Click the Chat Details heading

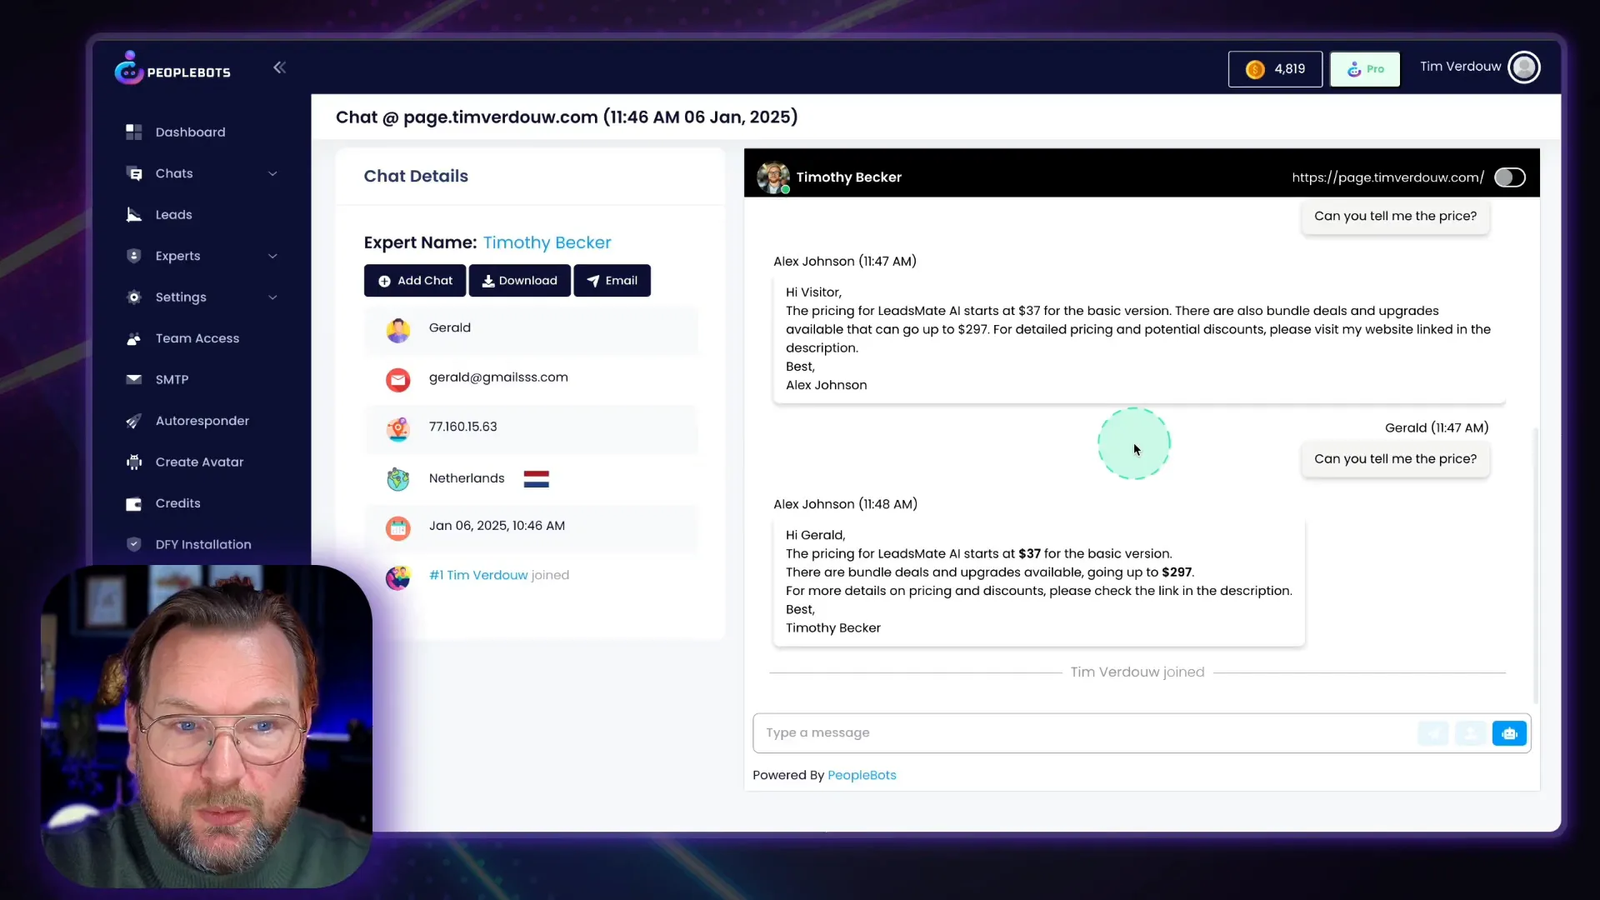coord(416,176)
